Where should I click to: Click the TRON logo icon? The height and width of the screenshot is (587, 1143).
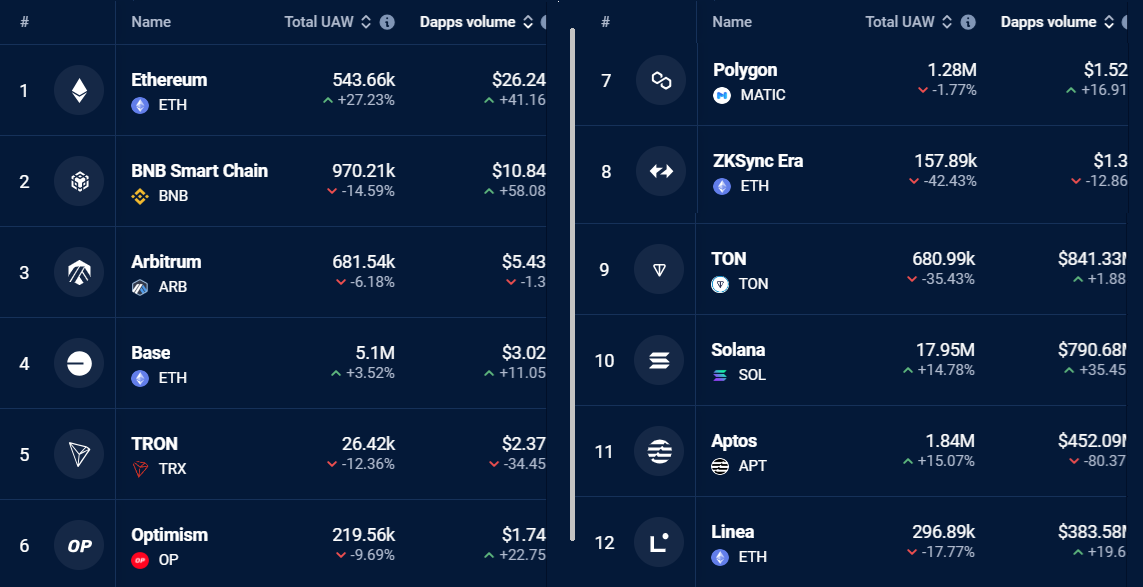click(x=79, y=455)
